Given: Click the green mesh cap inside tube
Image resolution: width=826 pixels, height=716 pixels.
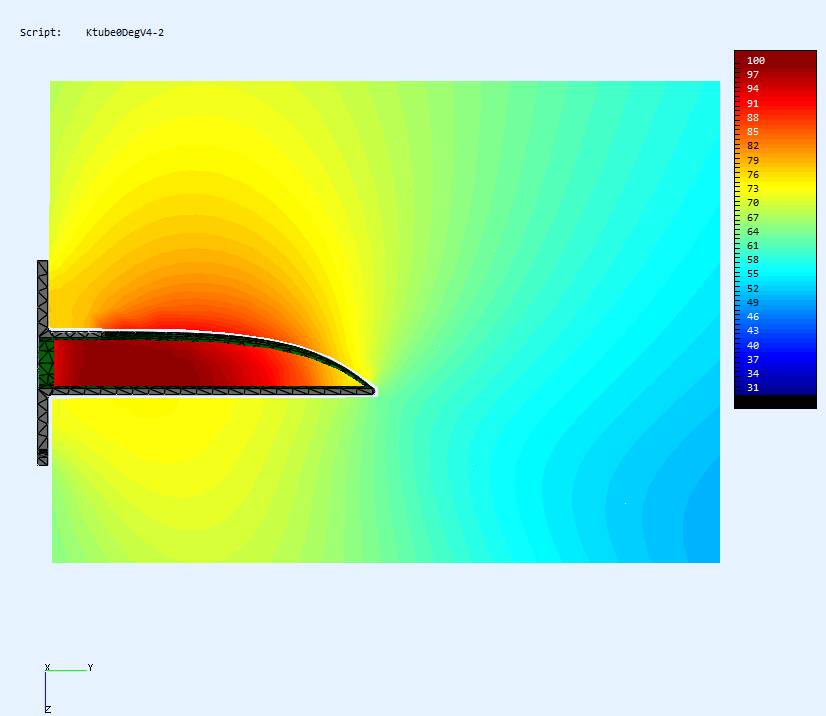Looking at the screenshot, I should click(46, 363).
